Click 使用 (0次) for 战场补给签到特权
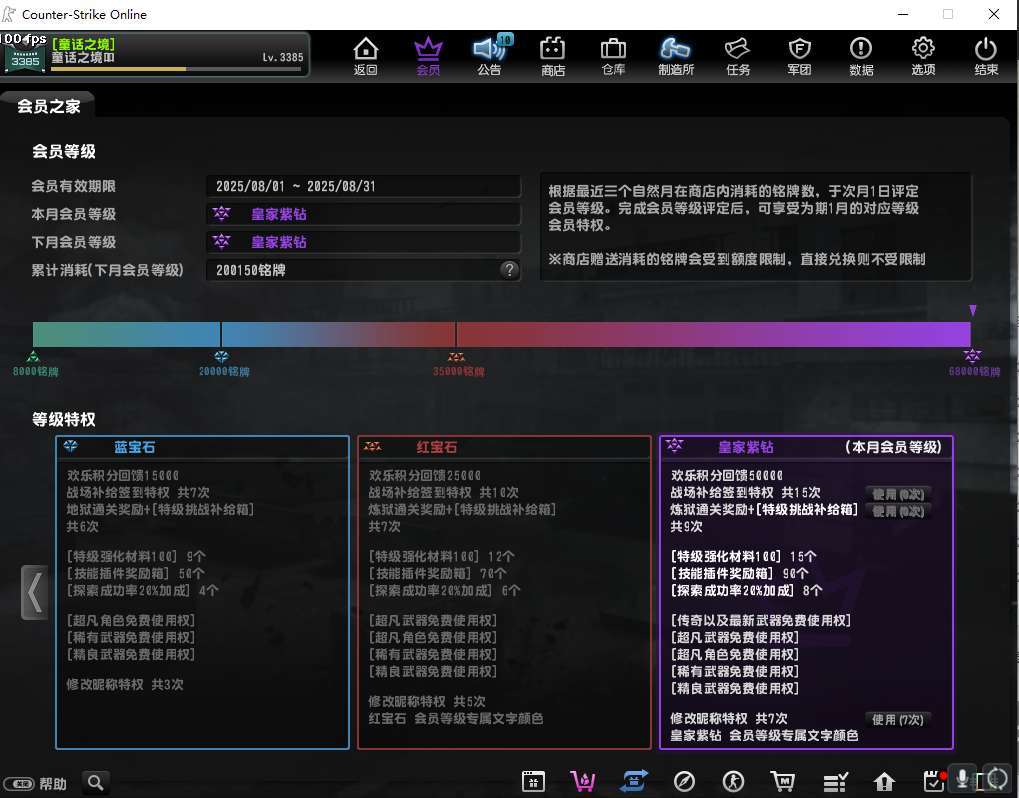1019x798 pixels. pyautogui.click(x=897, y=494)
